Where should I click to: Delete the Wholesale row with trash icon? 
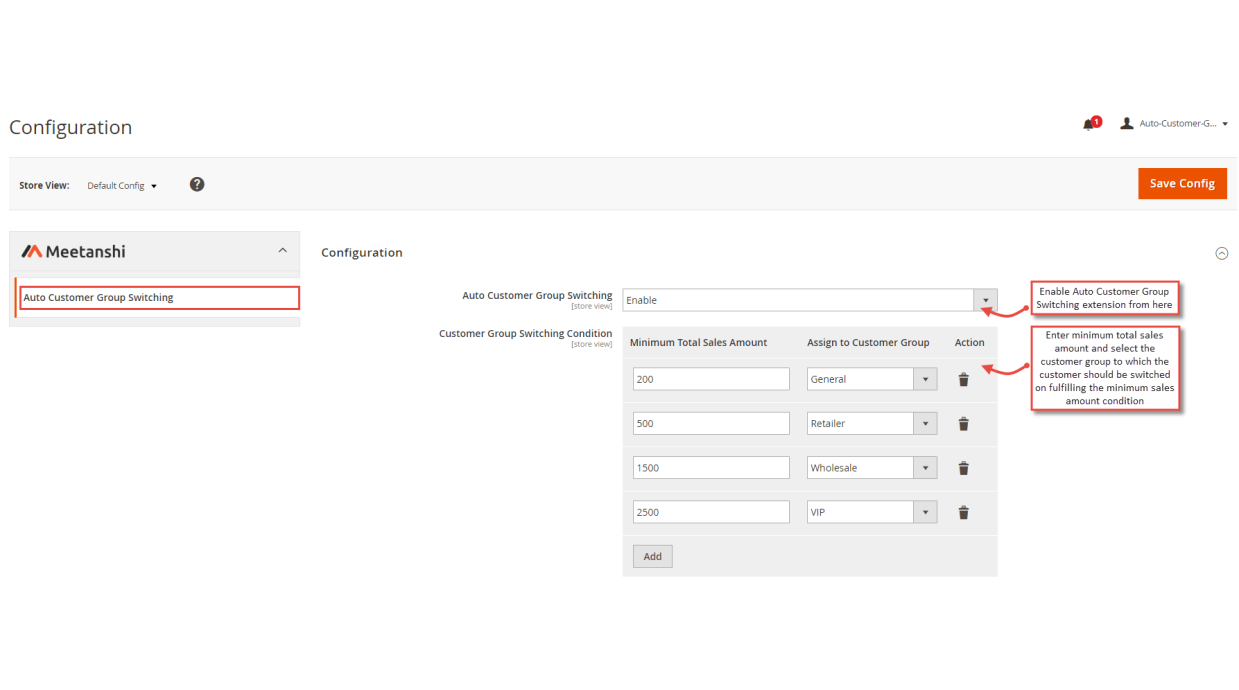pos(964,468)
